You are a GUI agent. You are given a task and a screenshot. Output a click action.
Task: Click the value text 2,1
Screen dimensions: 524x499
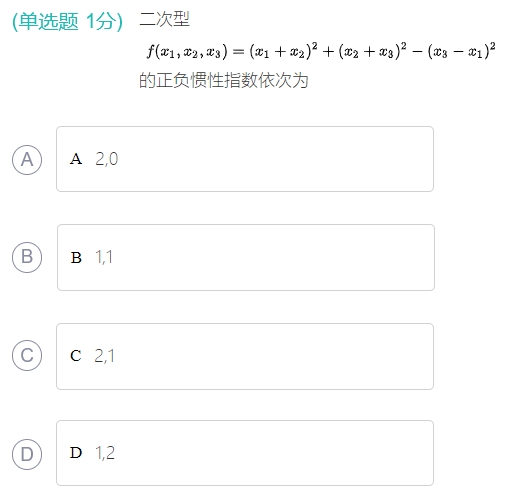tap(104, 356)
